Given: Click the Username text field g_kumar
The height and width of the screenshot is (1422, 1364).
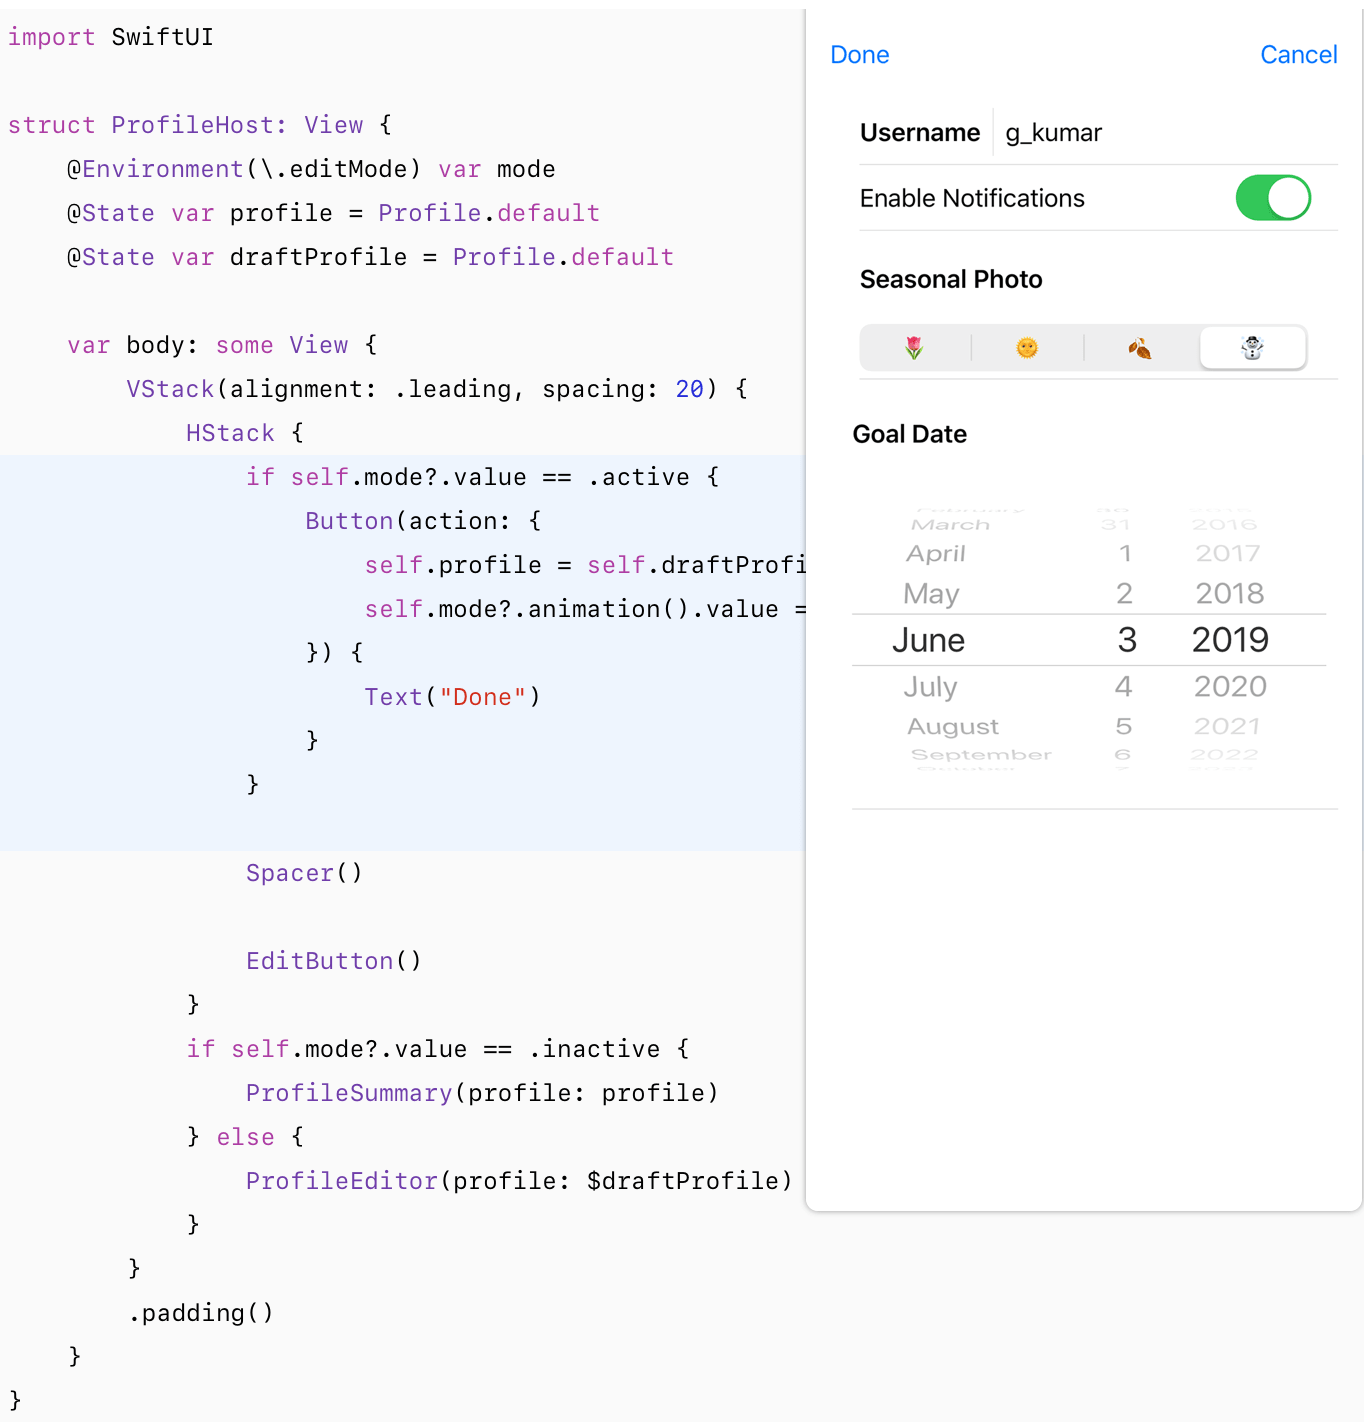Looking at the screenshot, I should pyautogui.click(x=1054, y=133).
